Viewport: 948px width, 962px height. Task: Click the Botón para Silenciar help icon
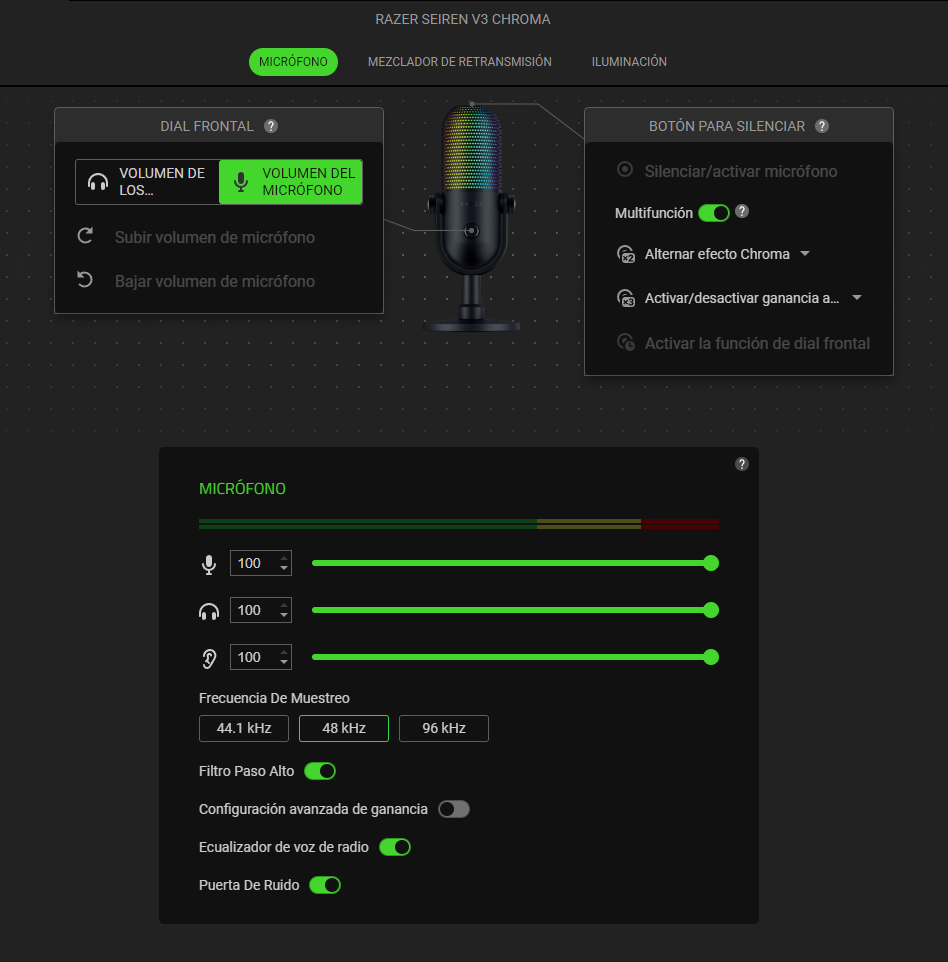(x=822, y=126)
